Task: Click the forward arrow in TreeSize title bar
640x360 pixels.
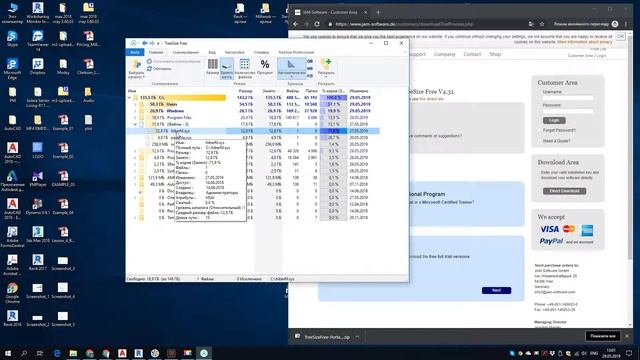Action: pyautogui.click(x=152, y=43)
